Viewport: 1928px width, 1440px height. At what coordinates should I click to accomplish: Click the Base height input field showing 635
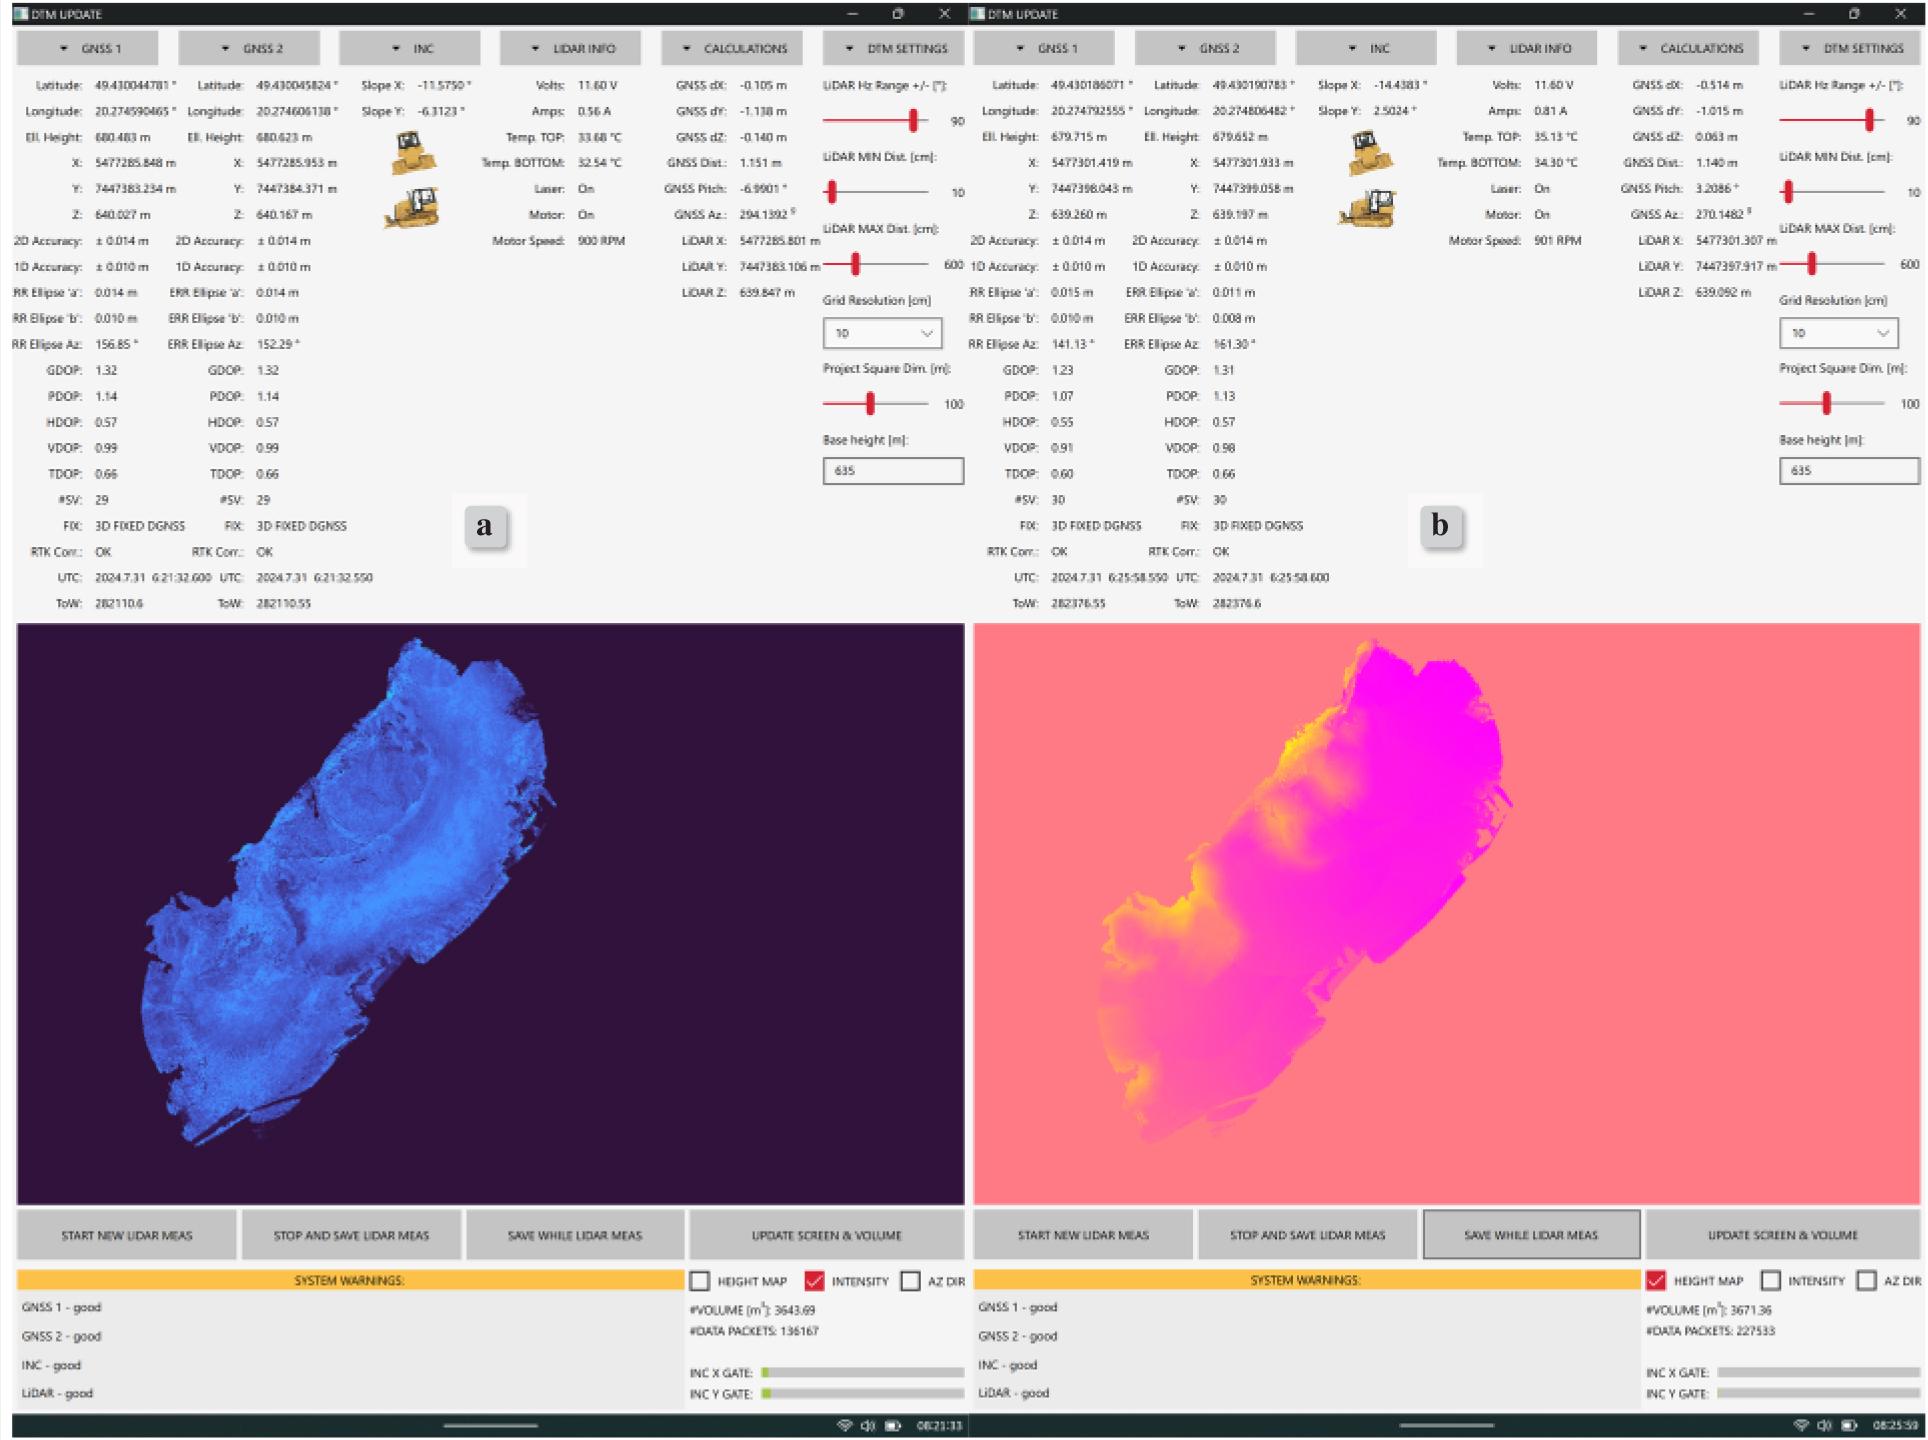point(893,470)
